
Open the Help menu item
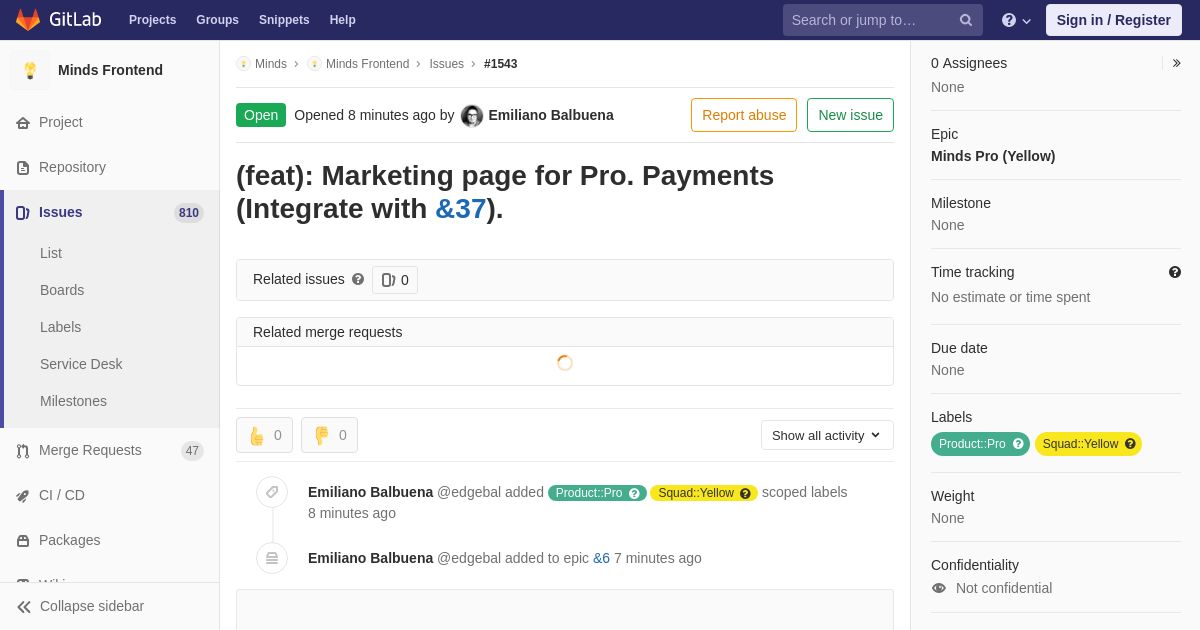coord(343,20)
